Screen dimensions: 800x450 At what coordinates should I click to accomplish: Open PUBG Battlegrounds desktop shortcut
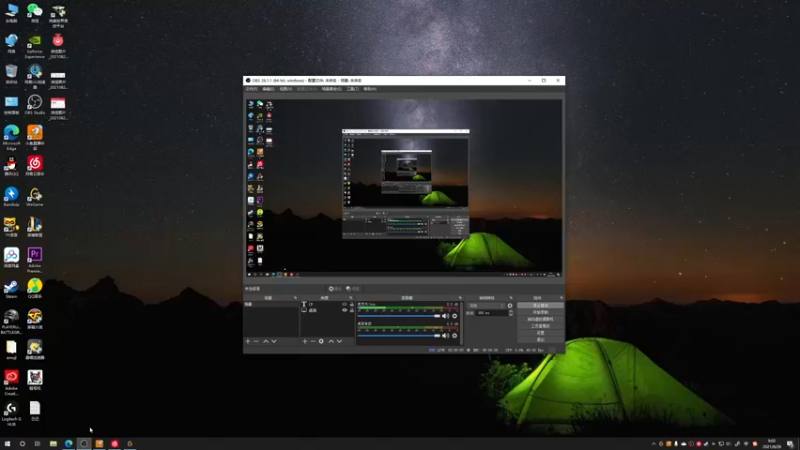pyautogui.click(x=11, y=321)
